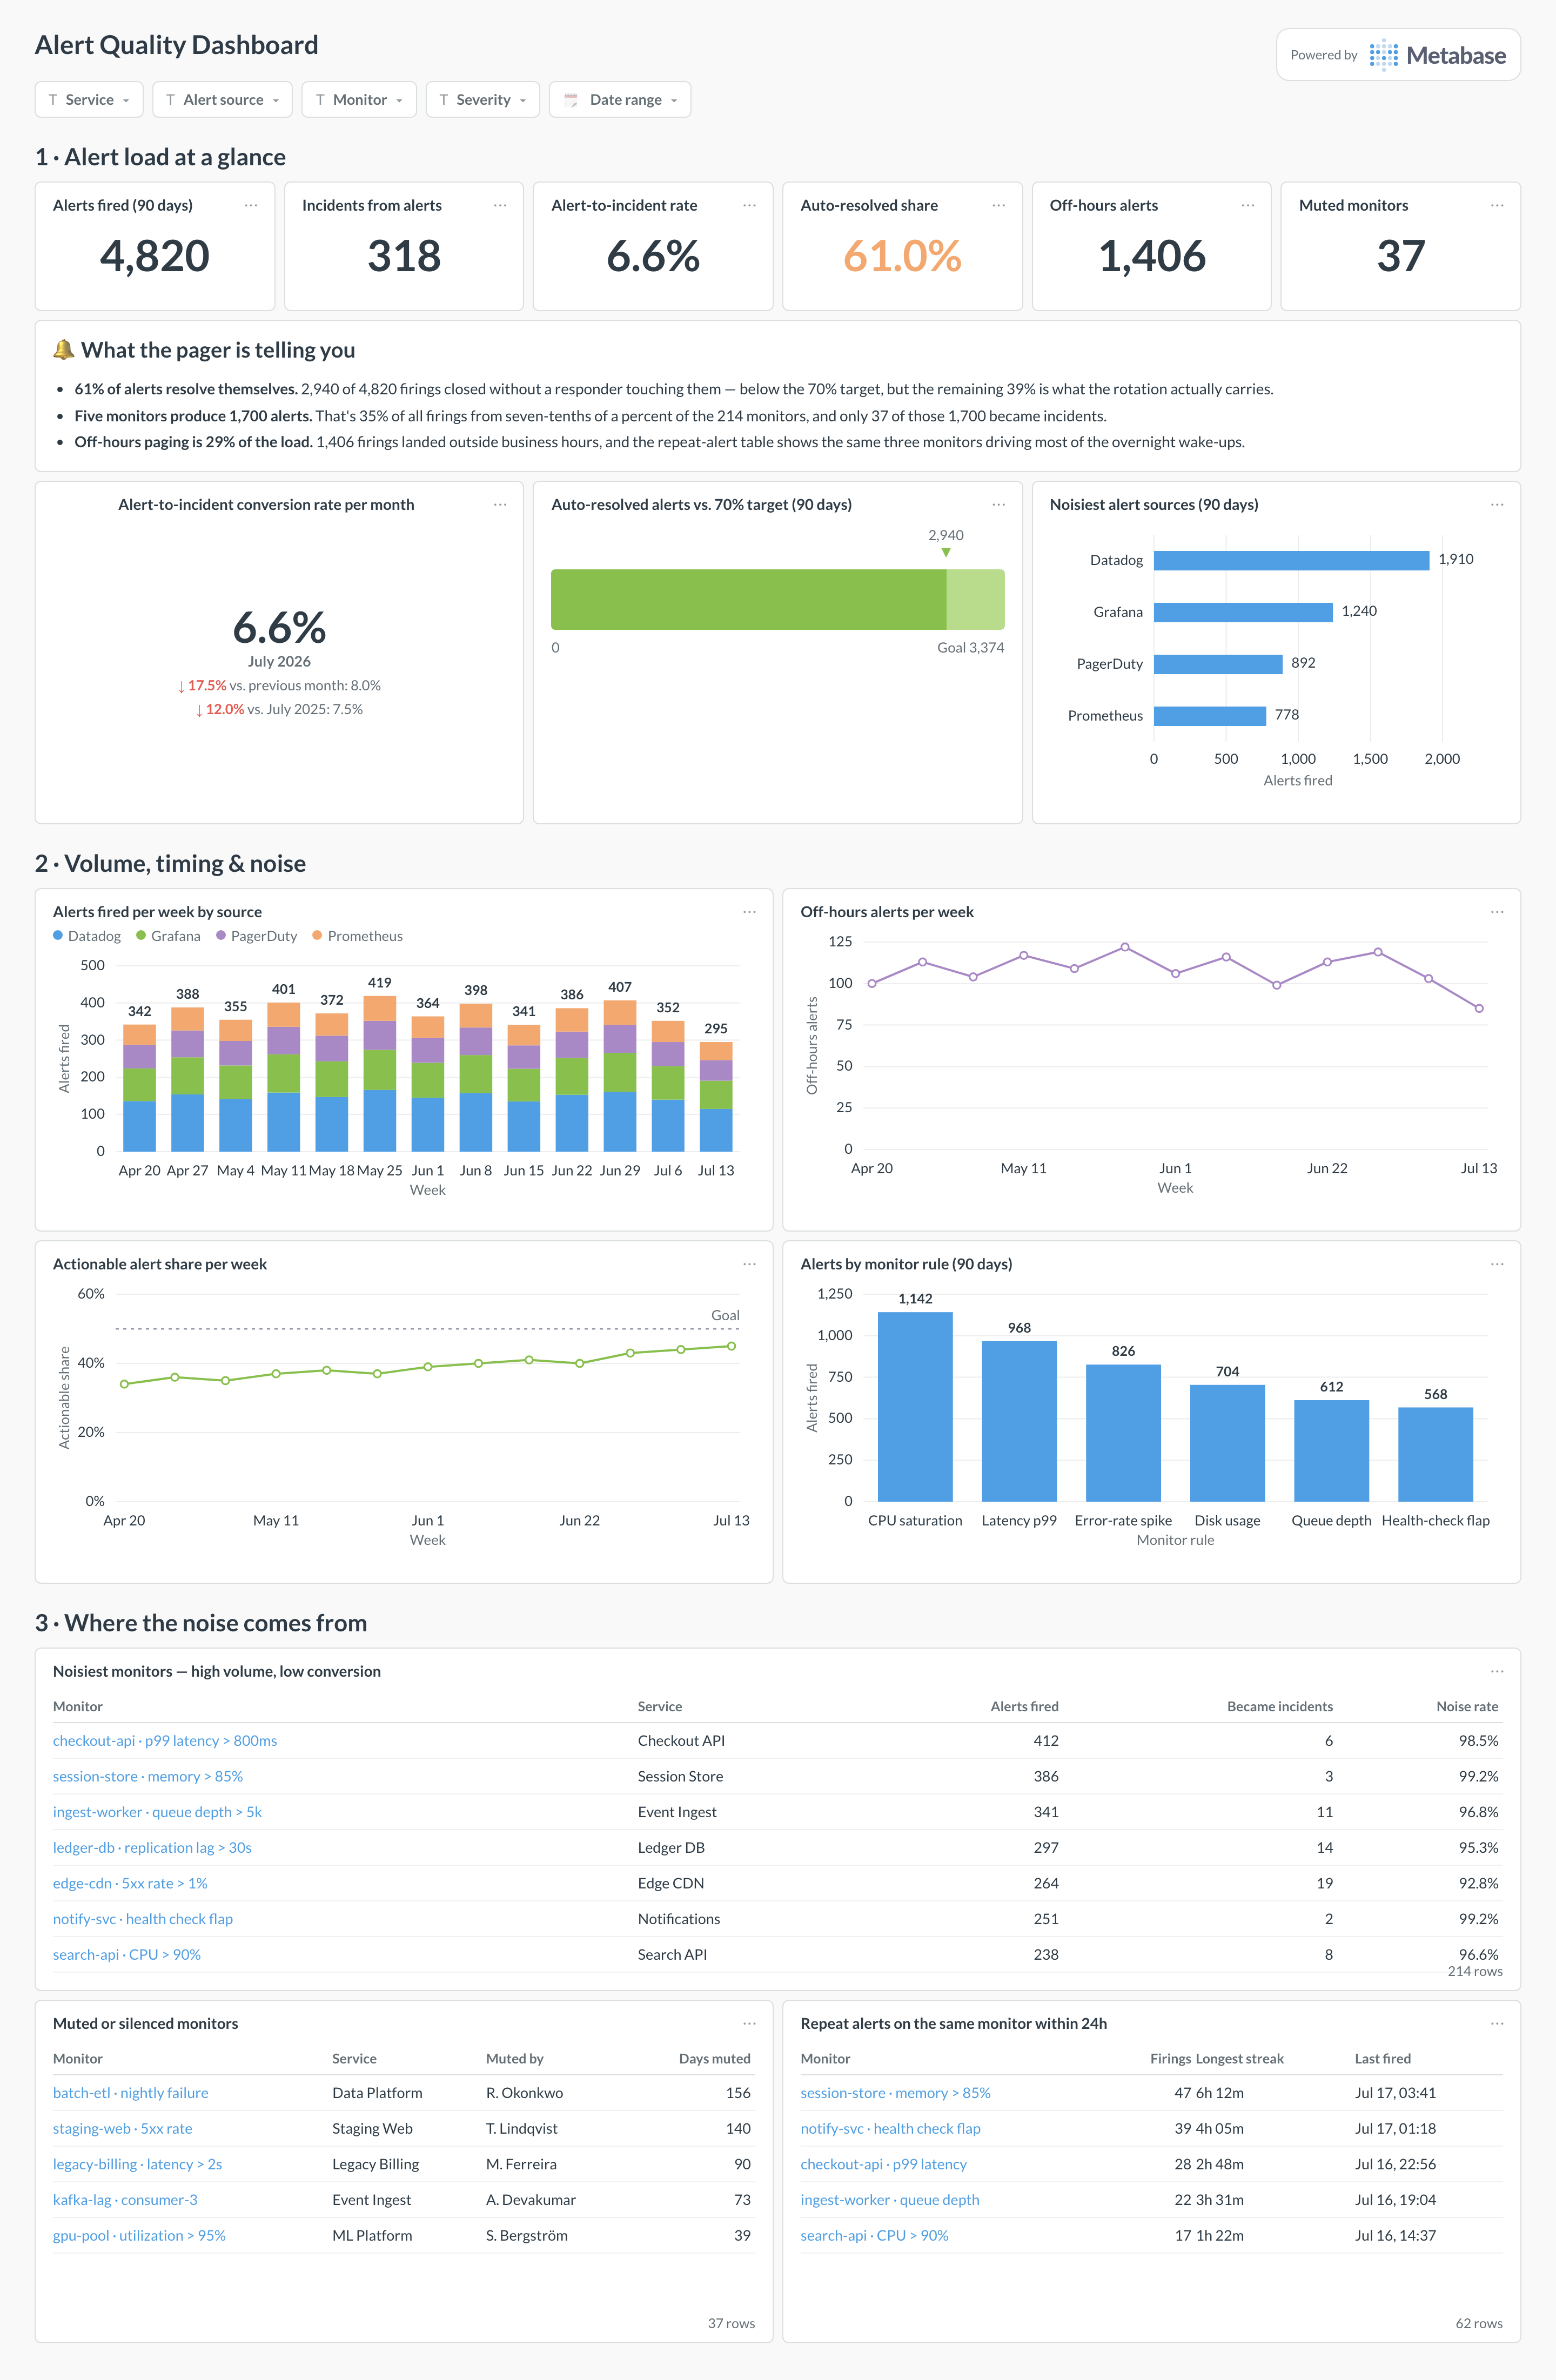Click the auto-resolved progress bar
This screenshot has height=2380, width=1556.
coord(777,599)
